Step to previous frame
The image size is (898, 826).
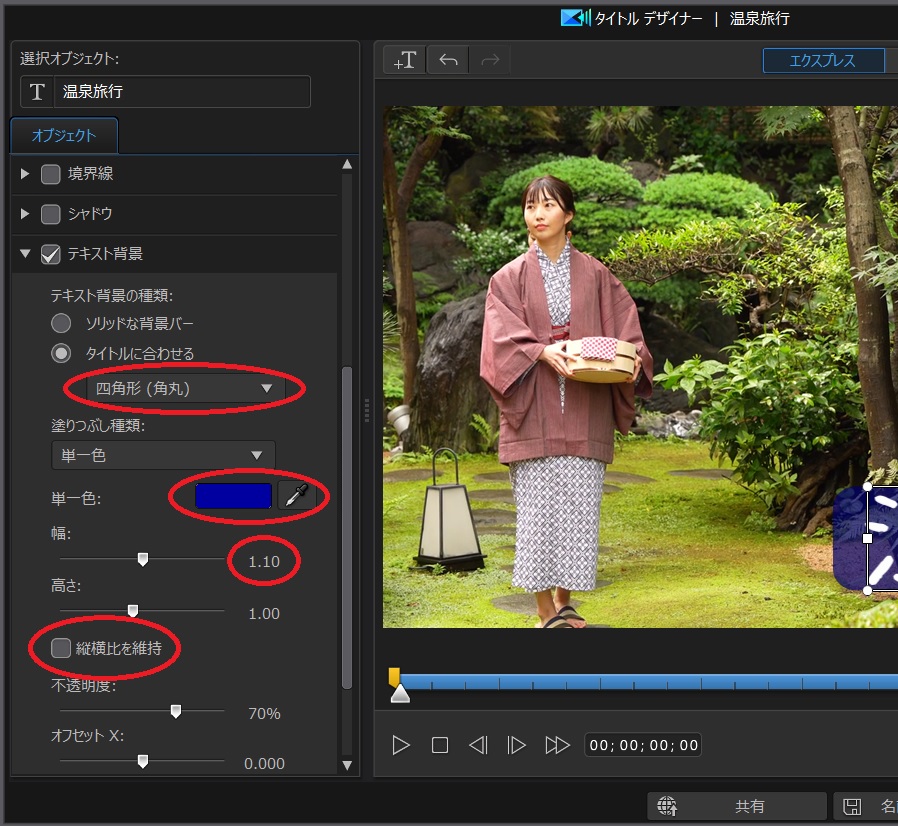[x=478, y=745]
